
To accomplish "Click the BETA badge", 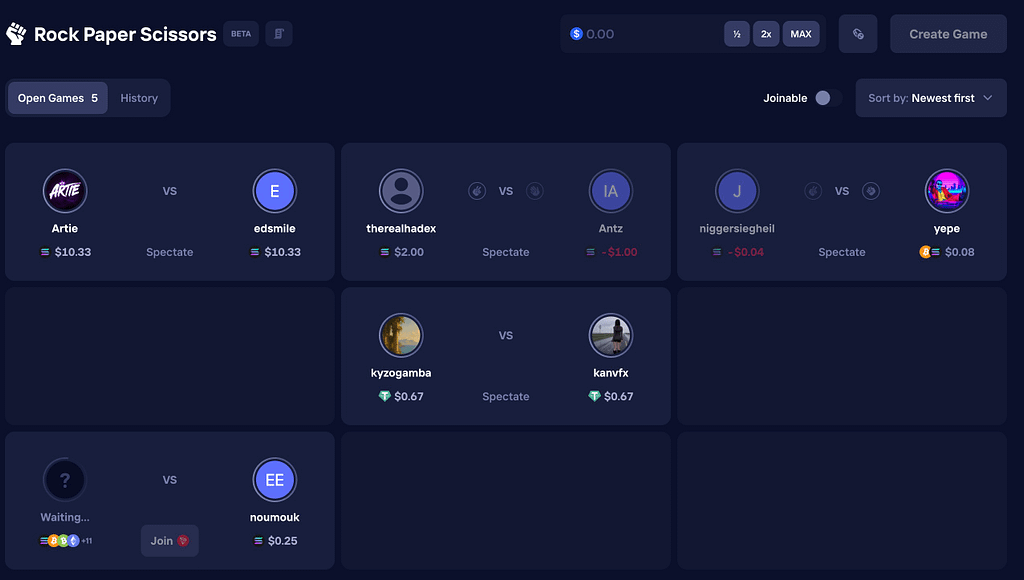I will pyautogui.click(x=241, y=34).
